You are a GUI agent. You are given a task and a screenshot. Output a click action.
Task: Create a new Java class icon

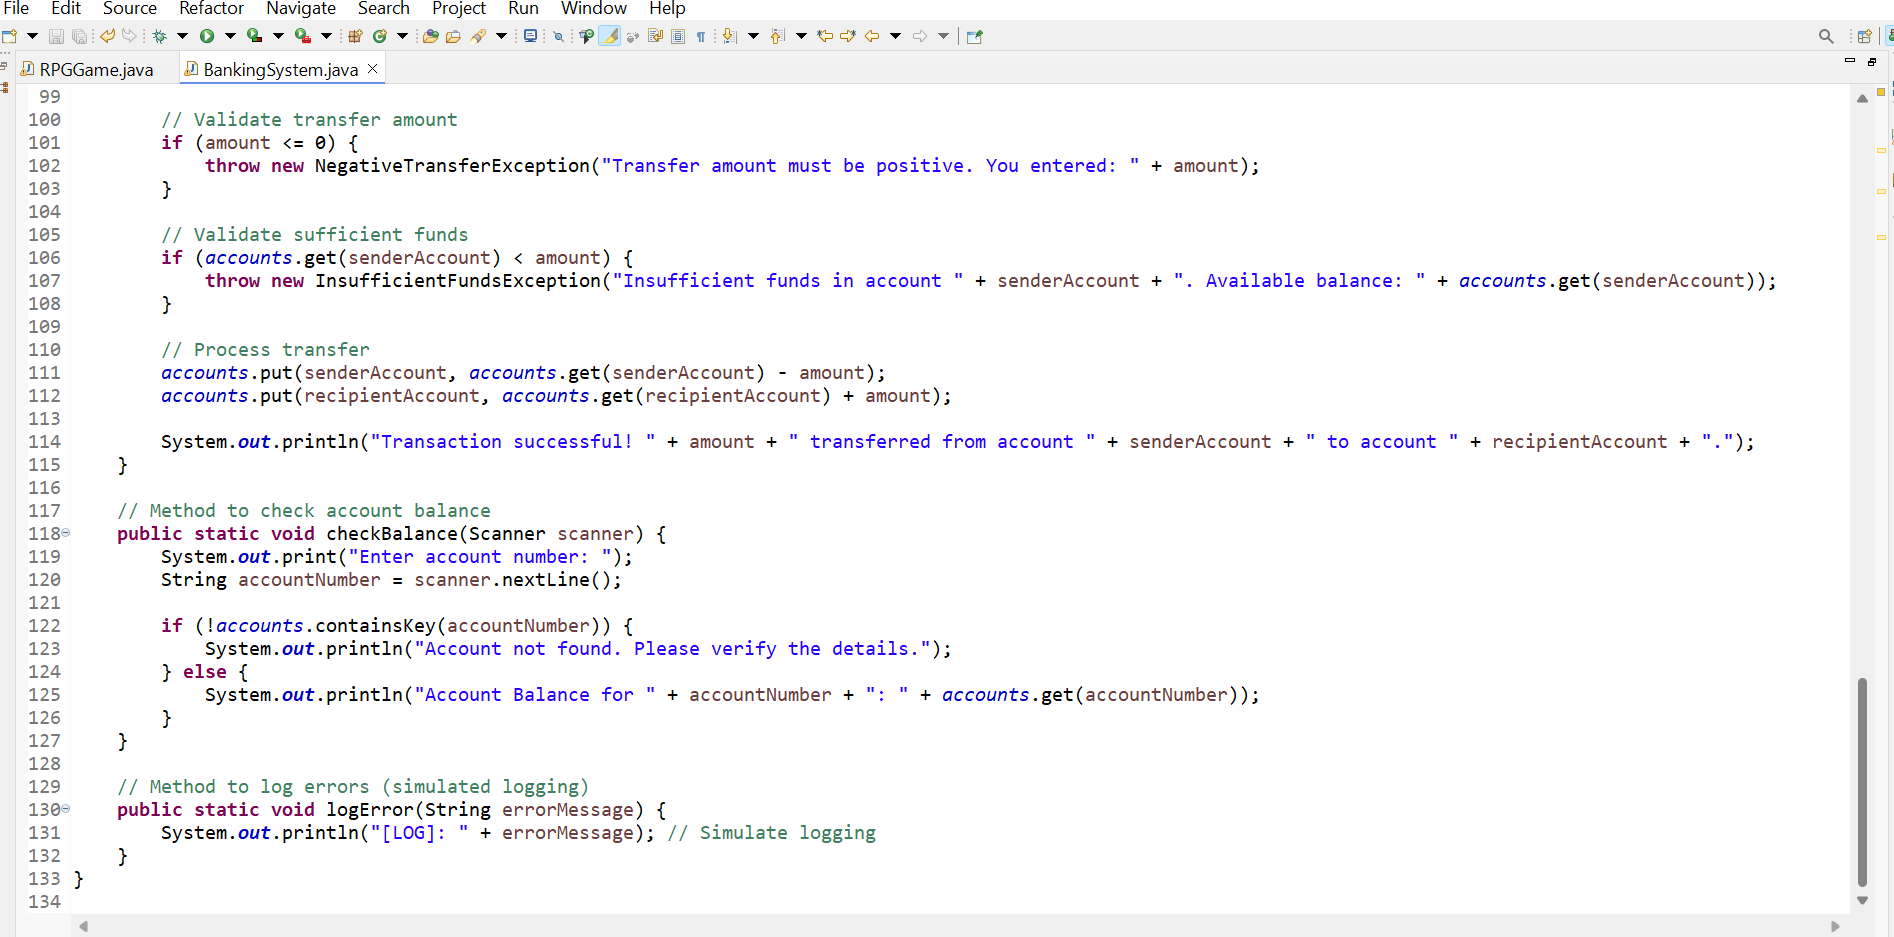(380, 36)
